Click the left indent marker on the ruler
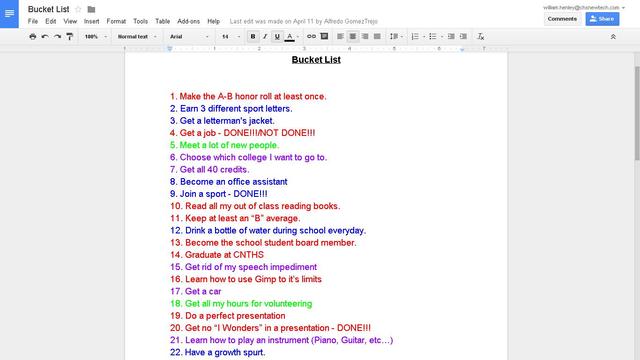Screen dimensions: 640x360 click(x=169, y=49)
